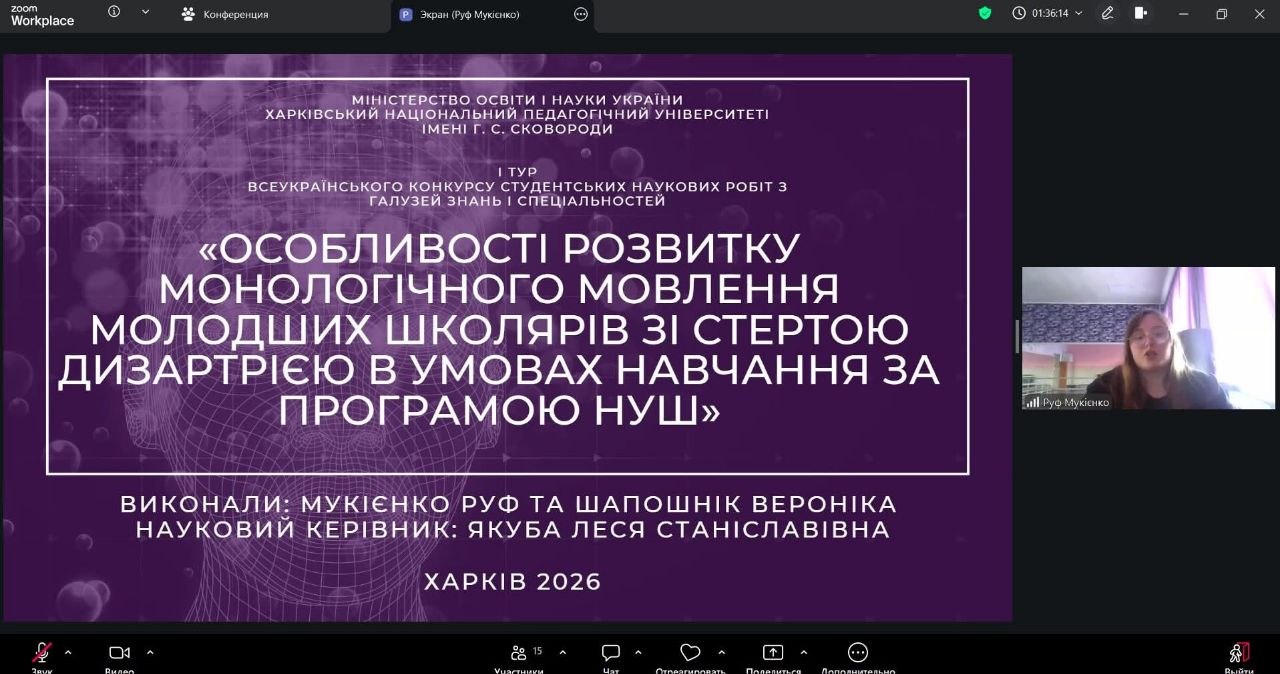Open the three-dots menu on screen share tab
The width and height of the screenshot is (1280, 674).
click(x=581, y=14)
